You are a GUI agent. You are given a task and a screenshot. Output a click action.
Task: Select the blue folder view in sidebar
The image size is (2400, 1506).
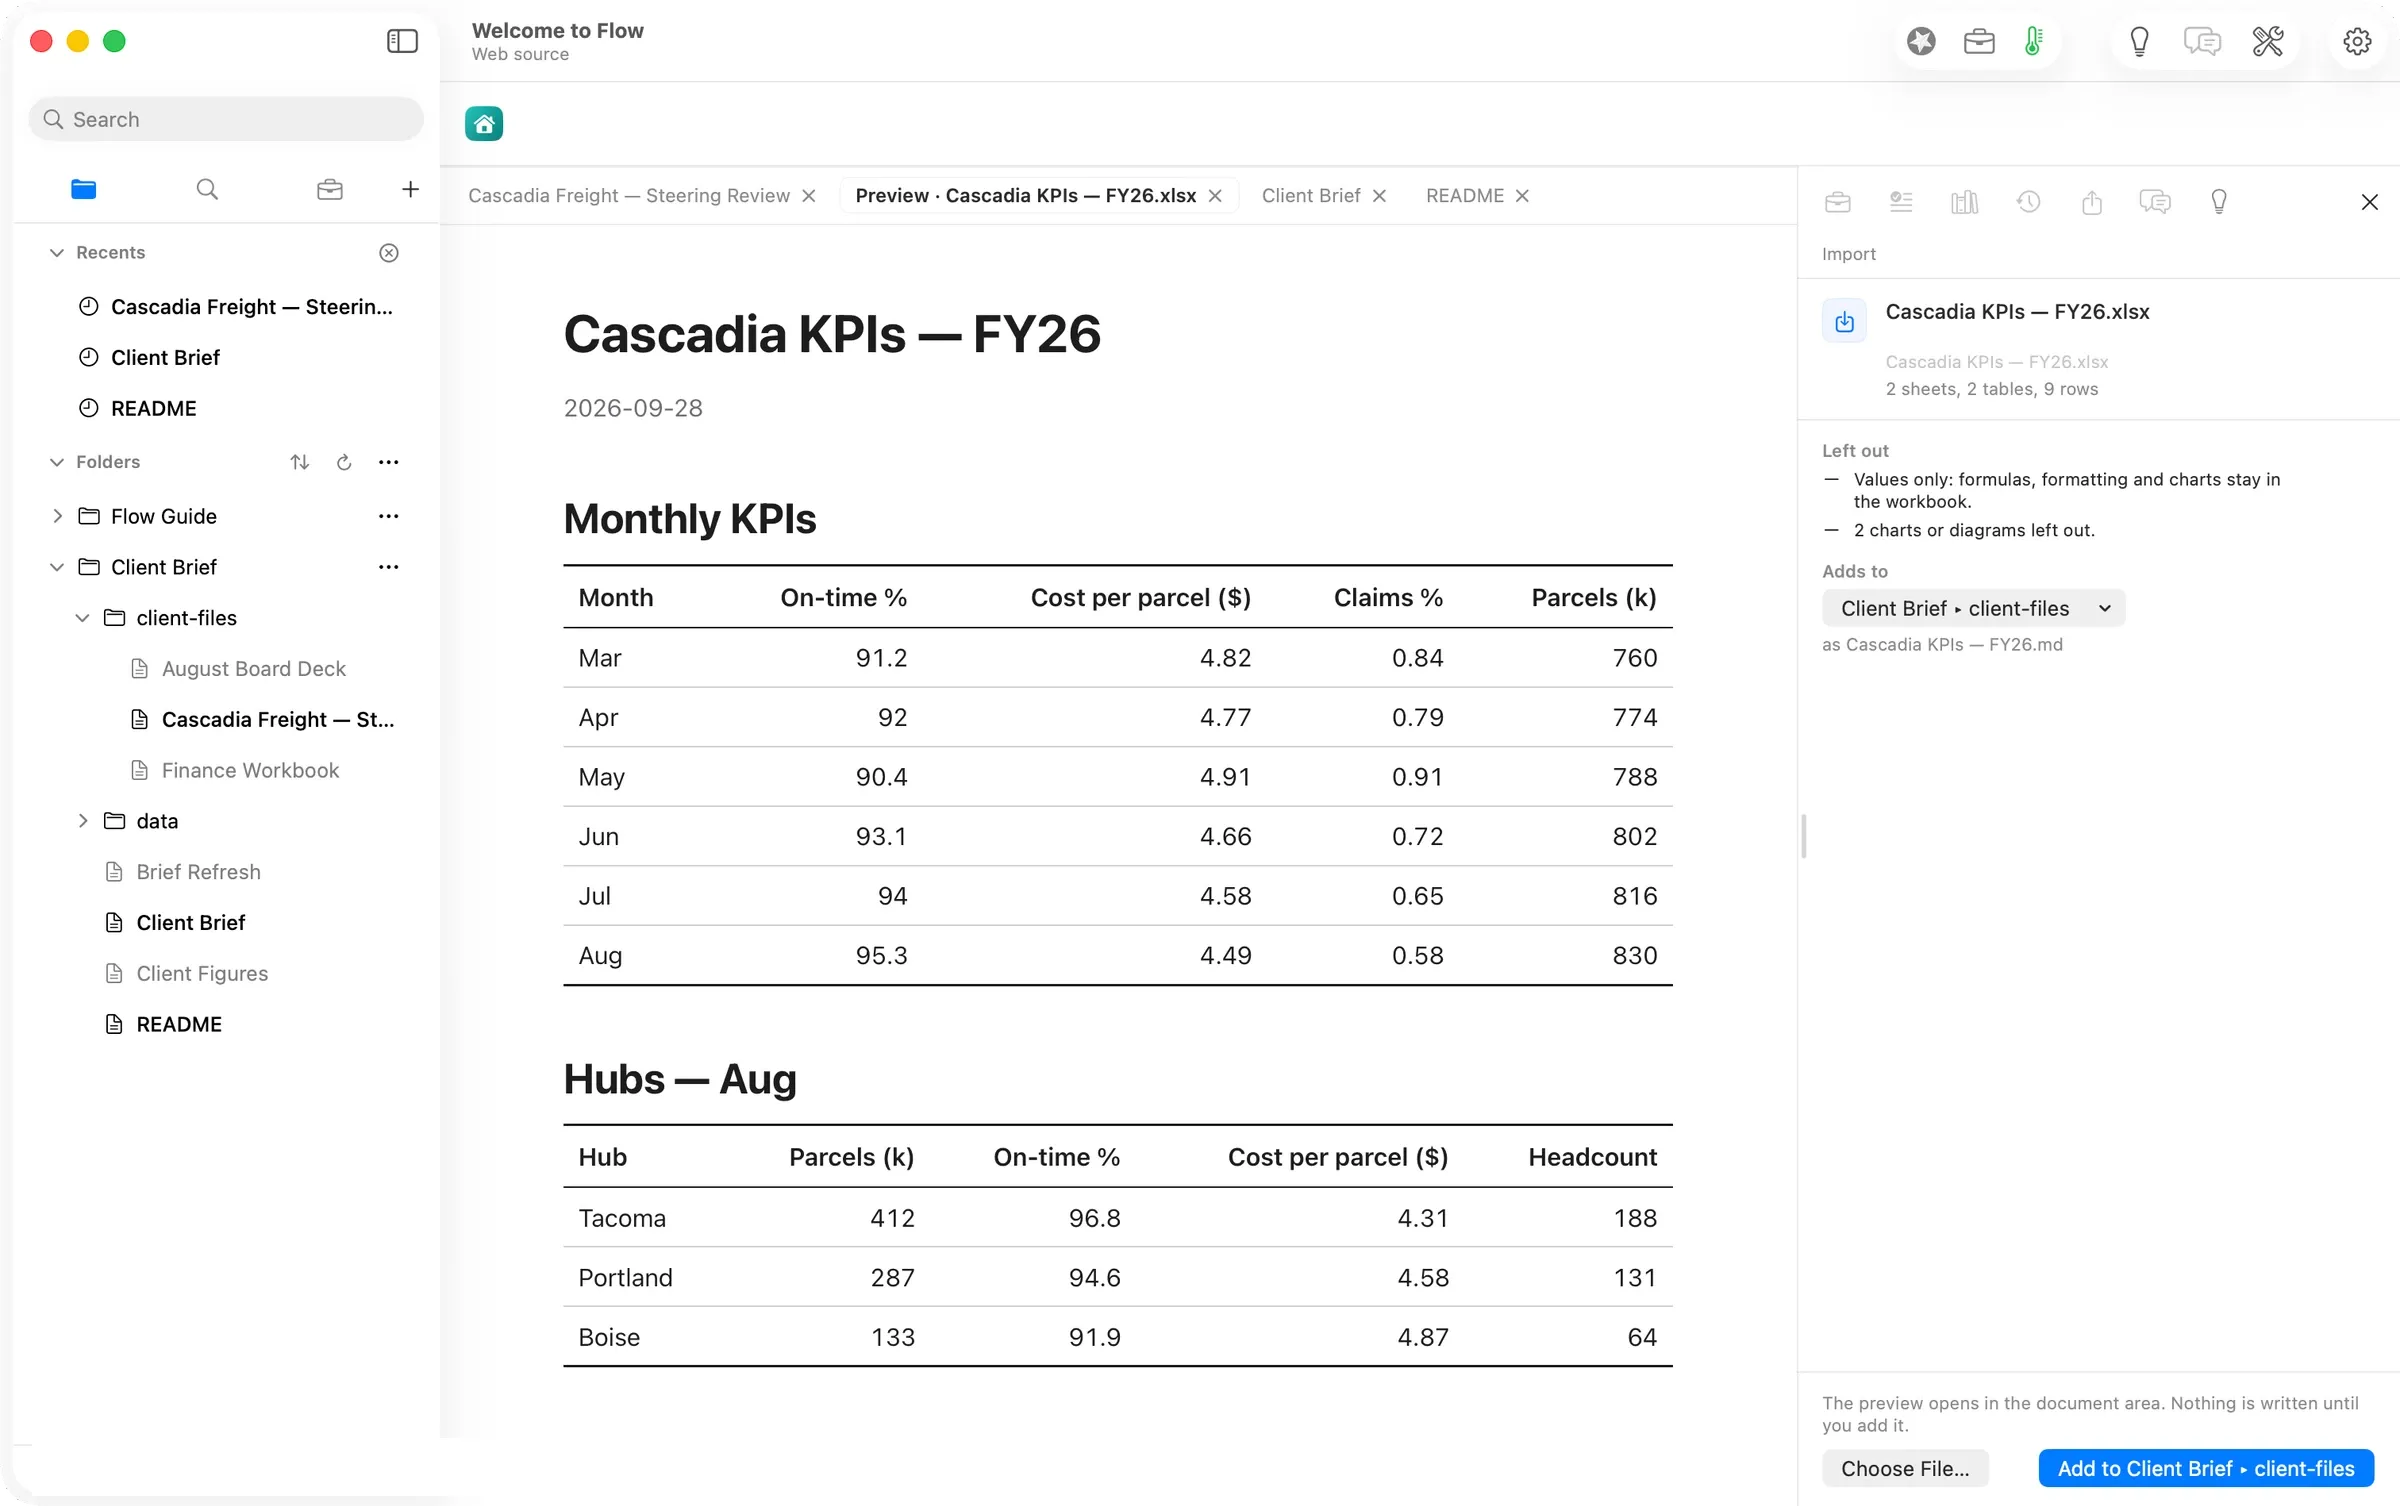pyautogui.click(x=84, y=189)
